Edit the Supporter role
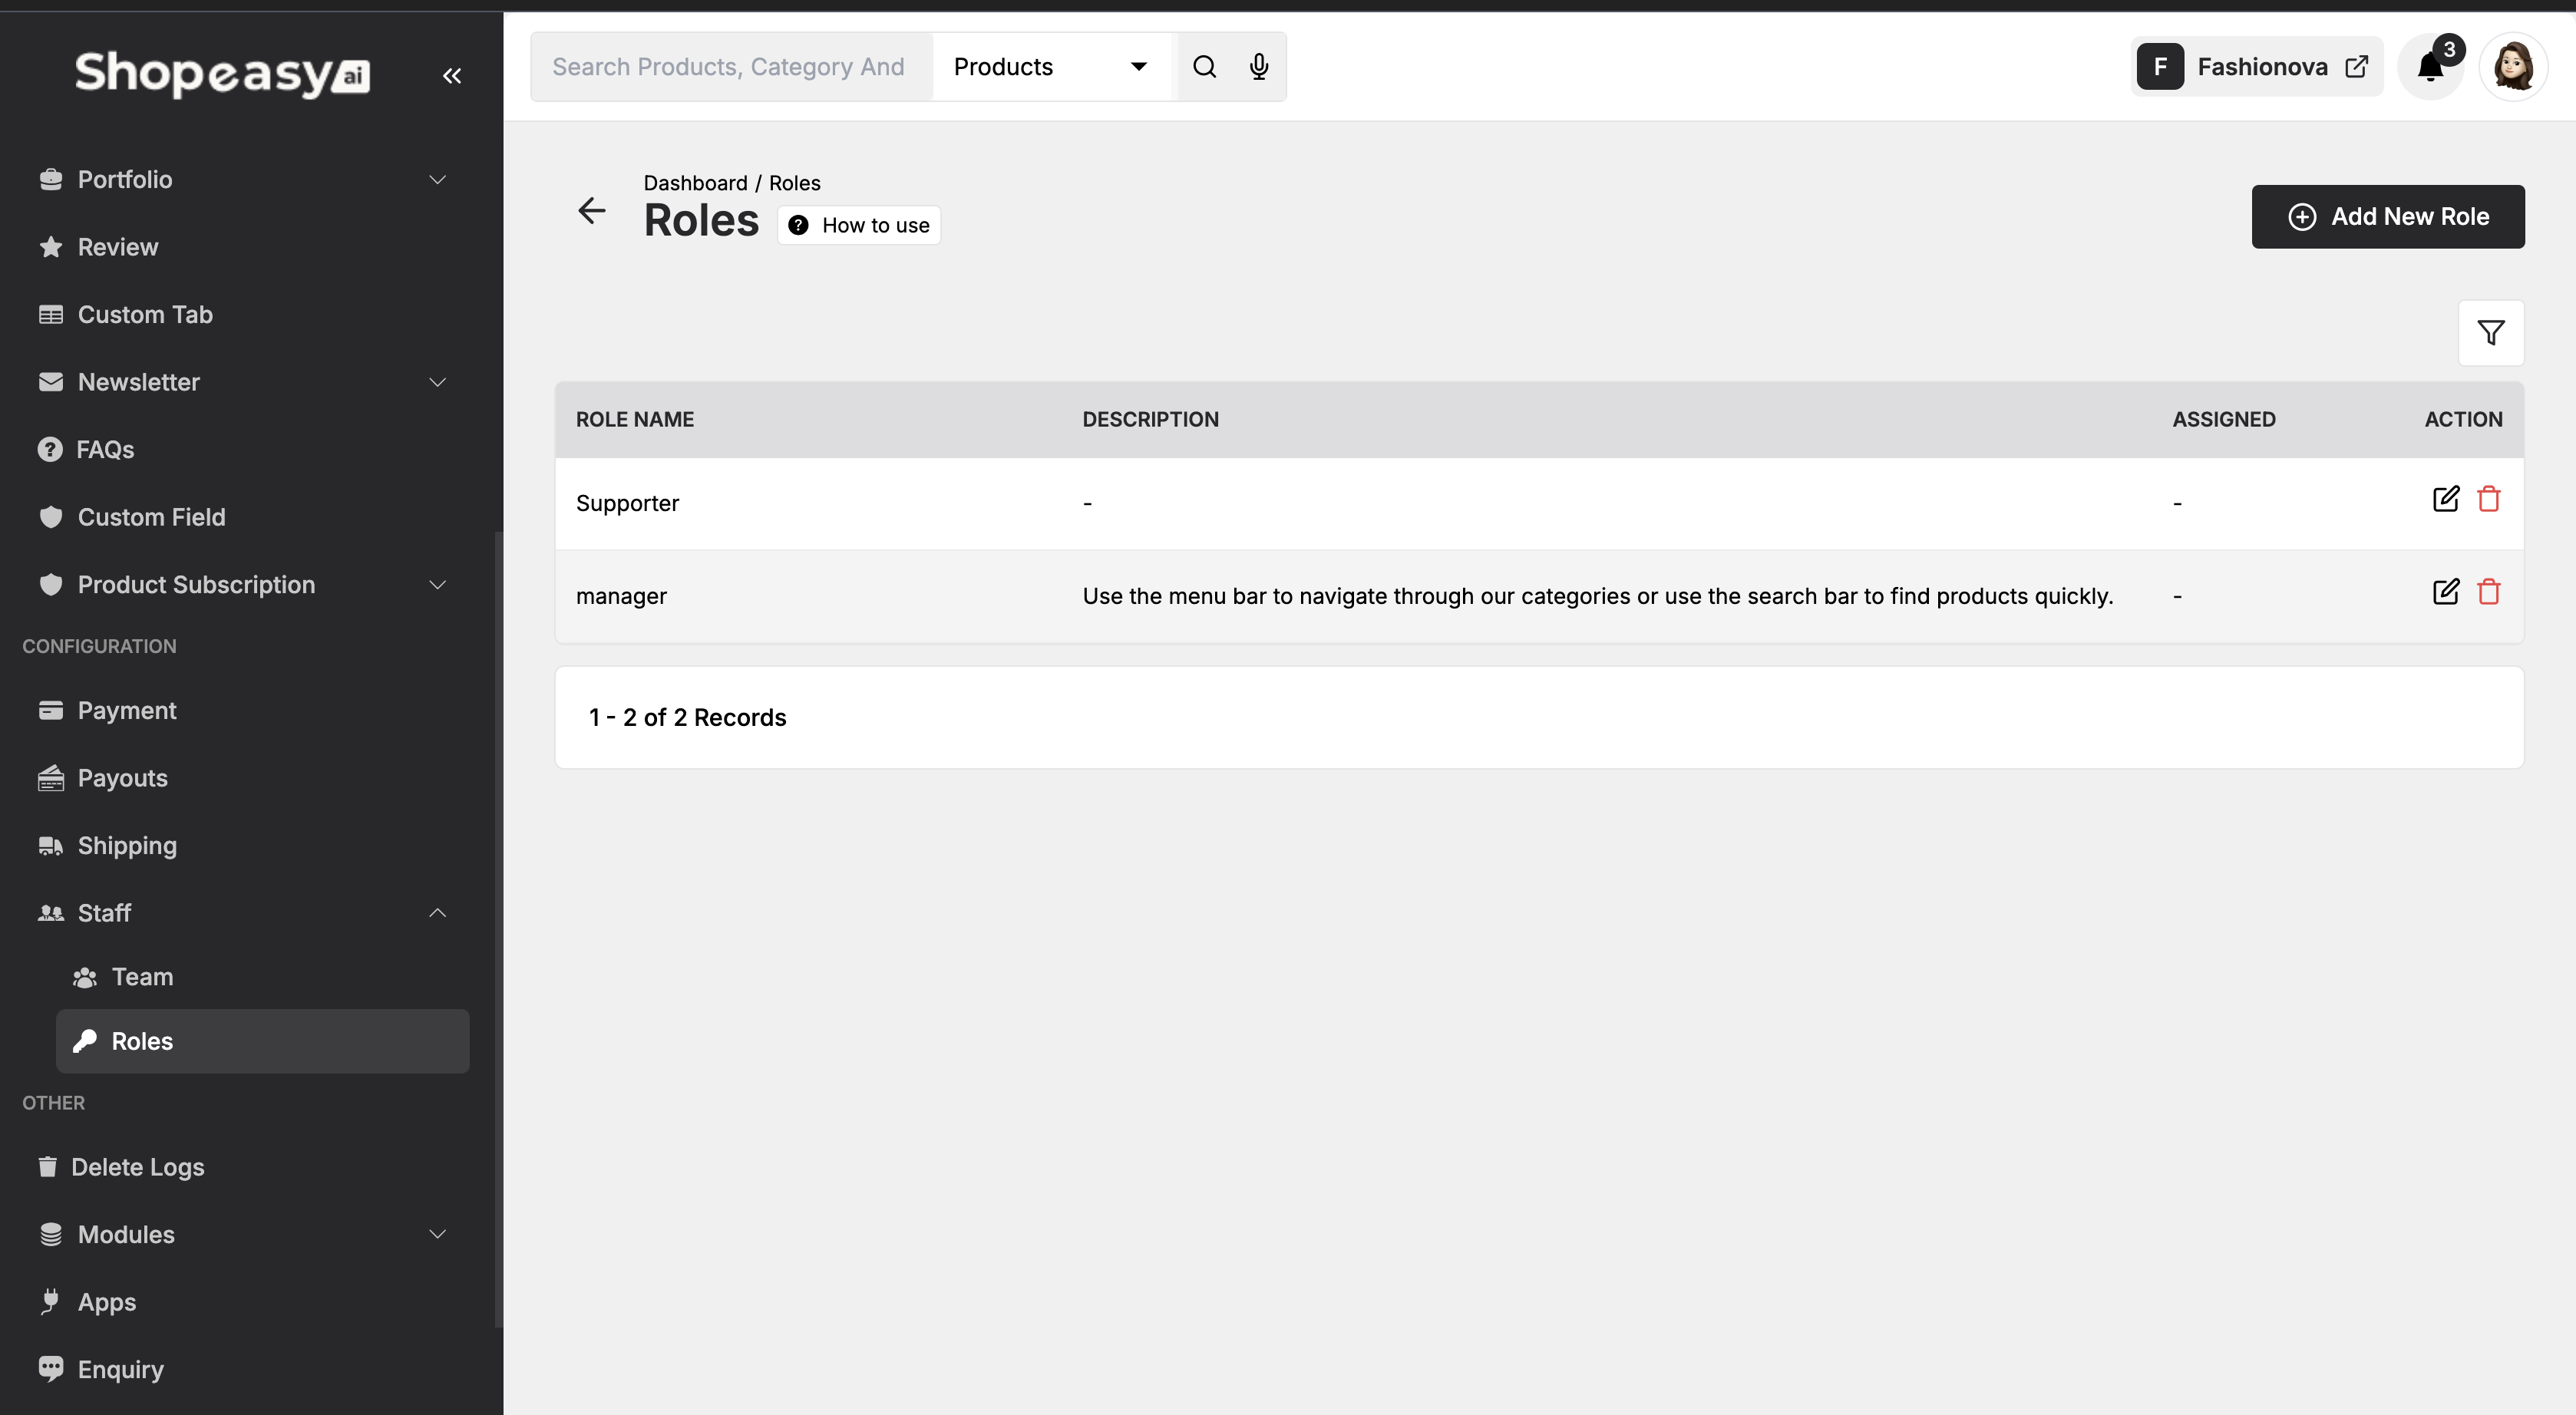This screenshot has height=1415, width=2576. coord(2445,499)
